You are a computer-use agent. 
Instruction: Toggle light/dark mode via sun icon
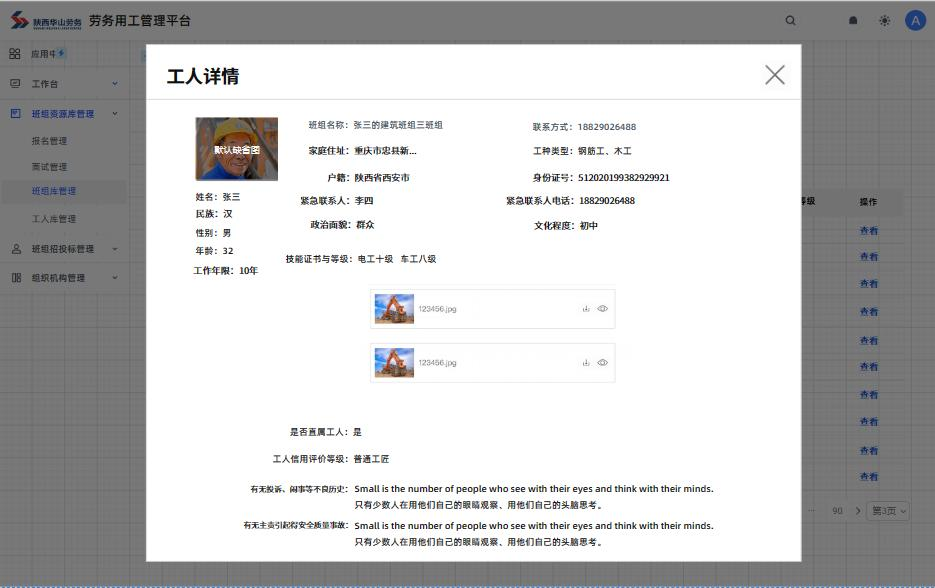pos(884,21)
